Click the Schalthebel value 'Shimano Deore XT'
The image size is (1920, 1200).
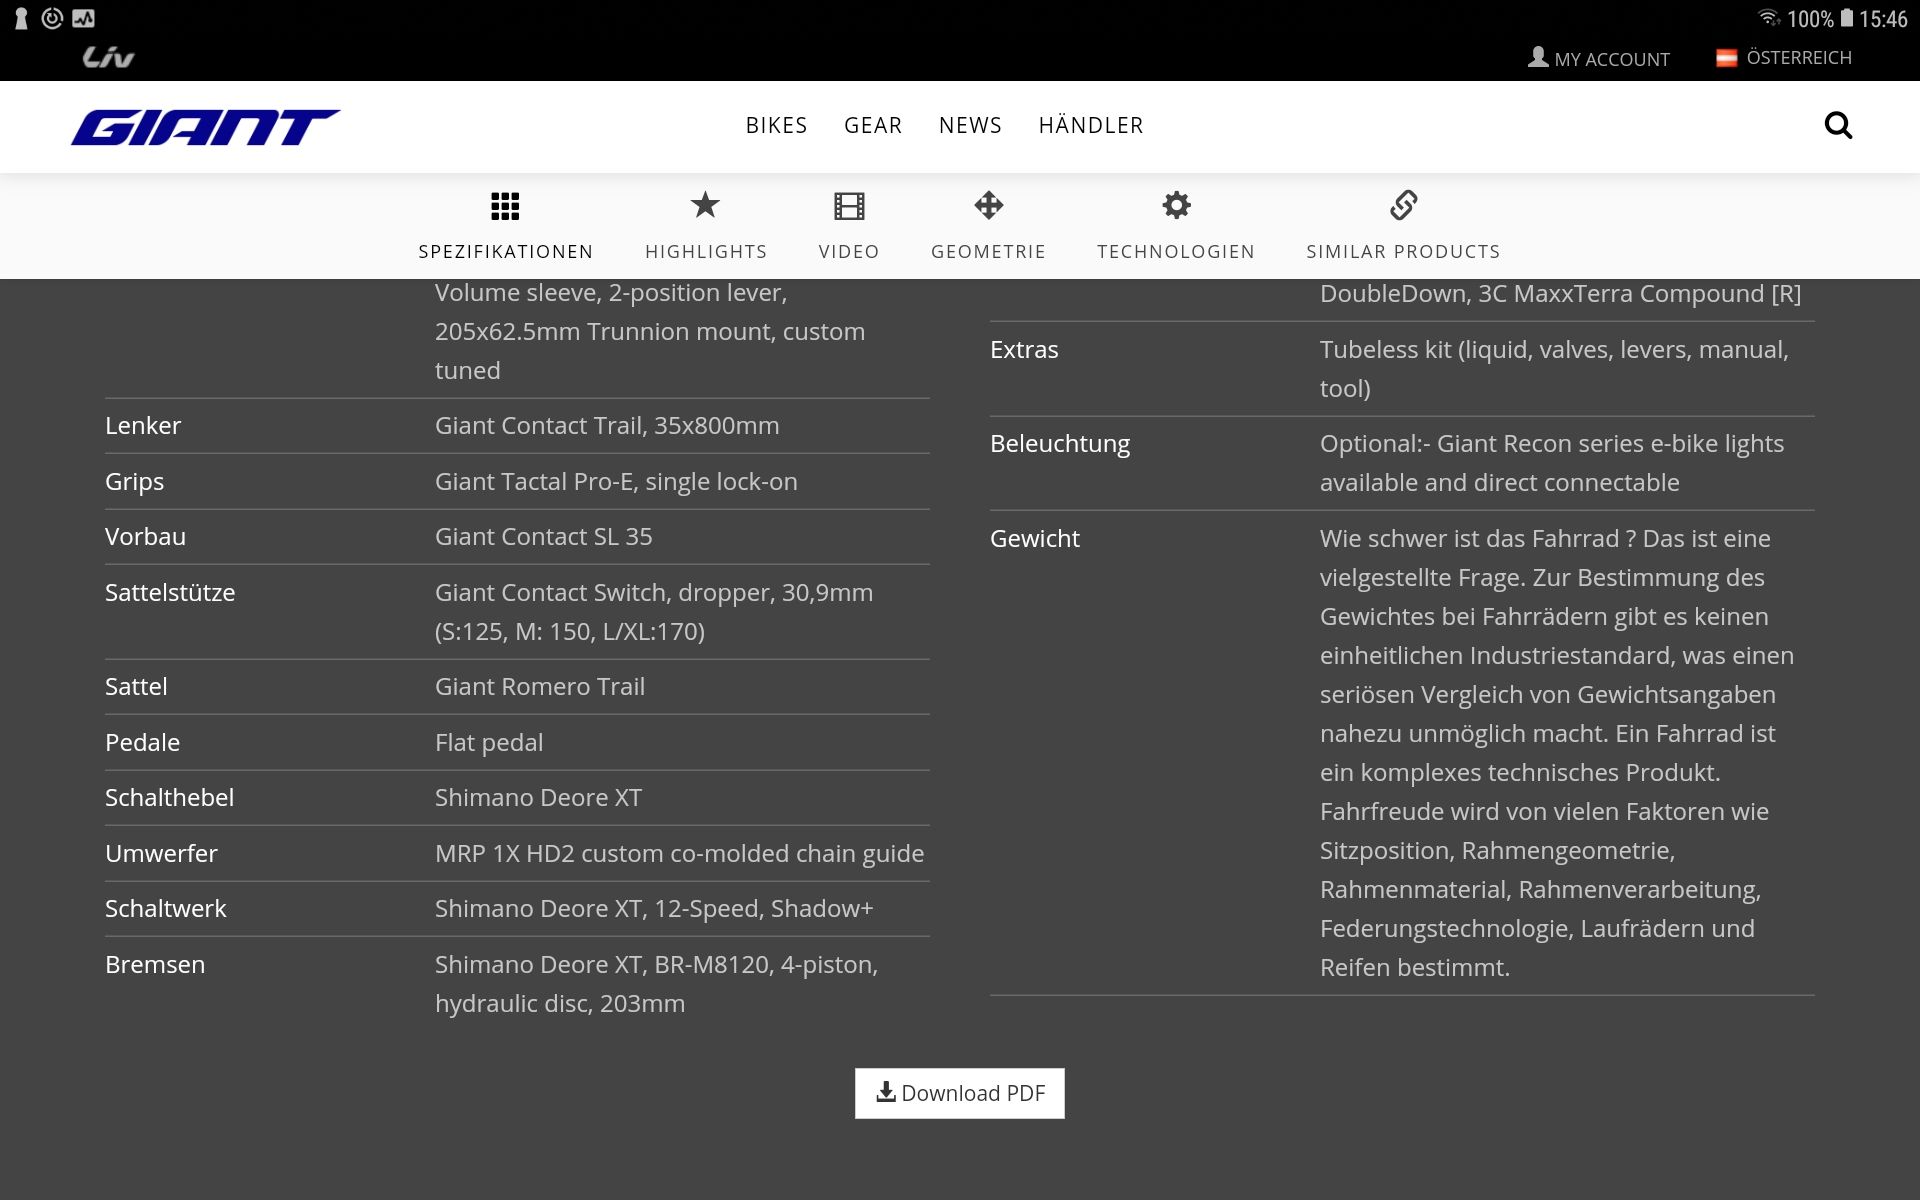pyautogui.click(x=538, y=797)
